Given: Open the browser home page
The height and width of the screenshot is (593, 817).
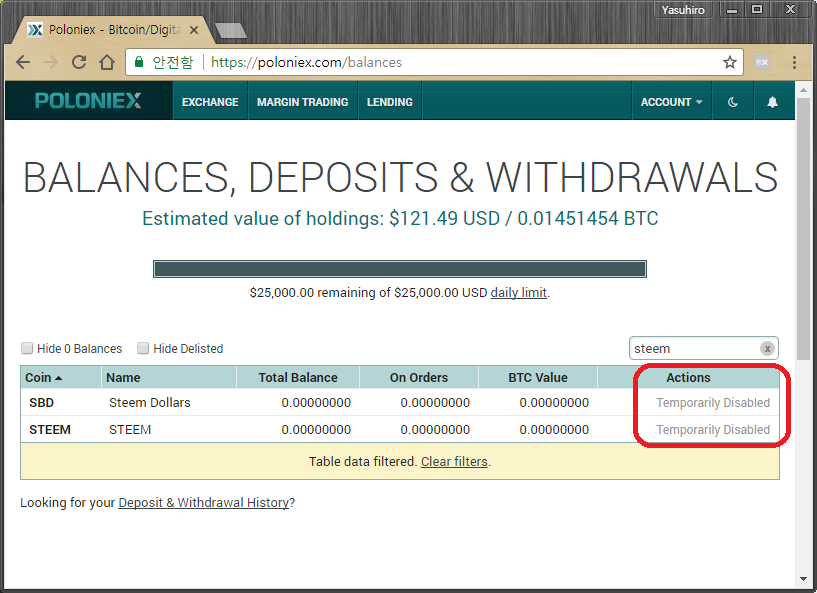Looking at the screenshot, I should point(107,63).
